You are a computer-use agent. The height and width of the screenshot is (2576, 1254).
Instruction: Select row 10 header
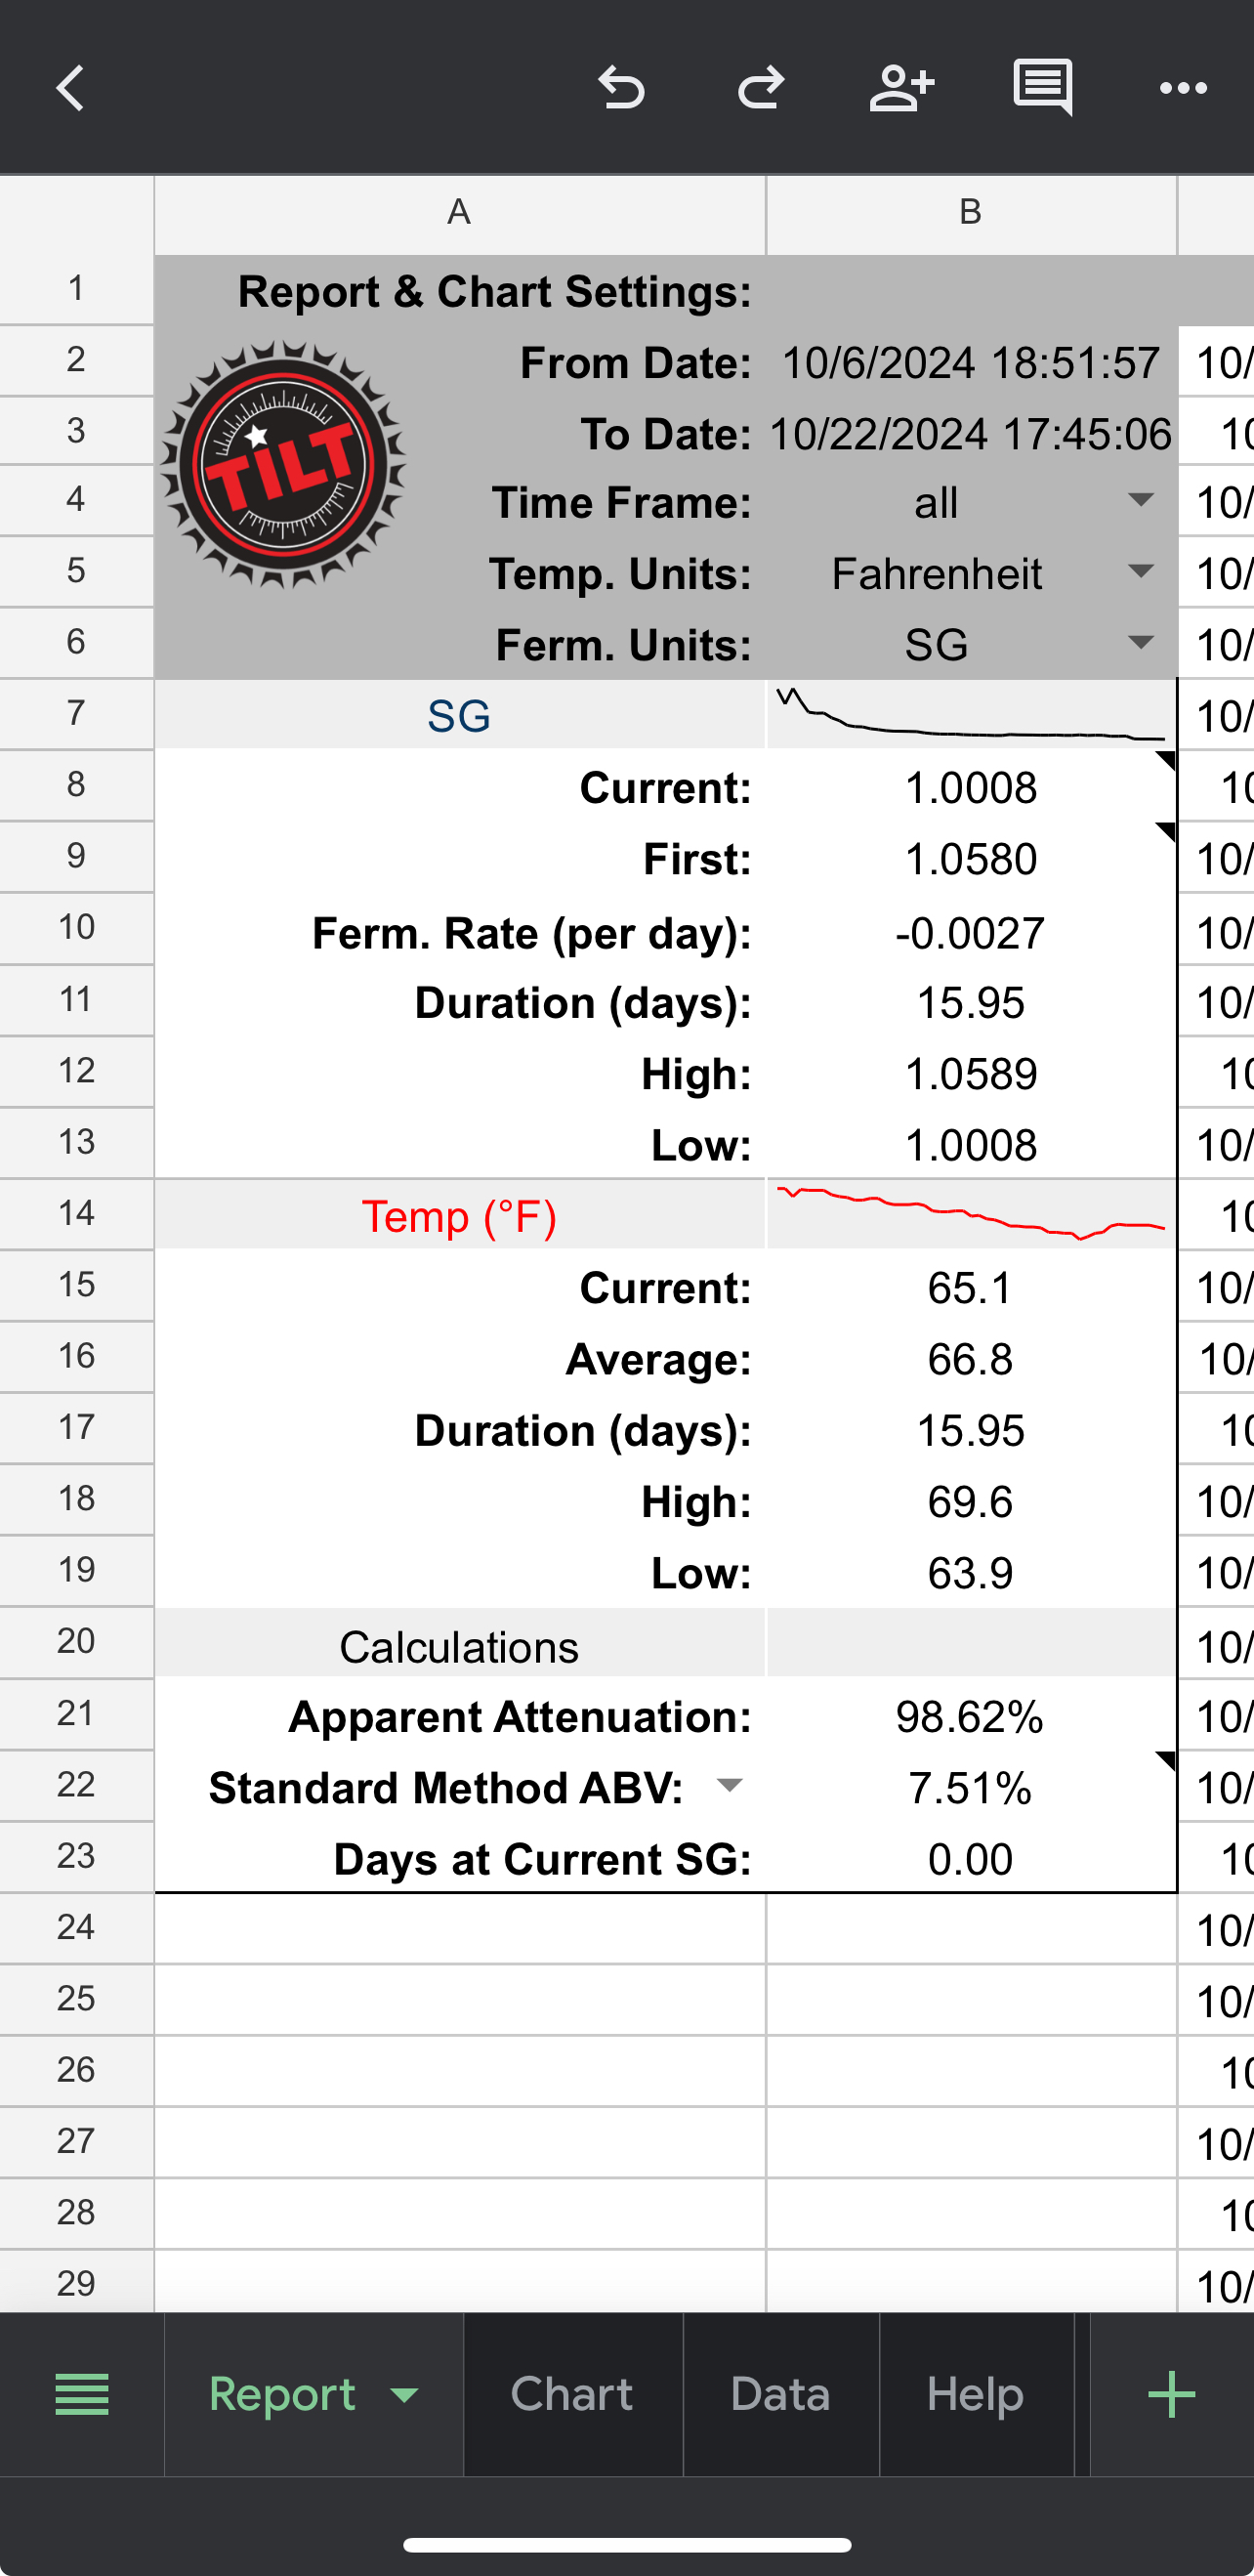click(x=76, y=927)
